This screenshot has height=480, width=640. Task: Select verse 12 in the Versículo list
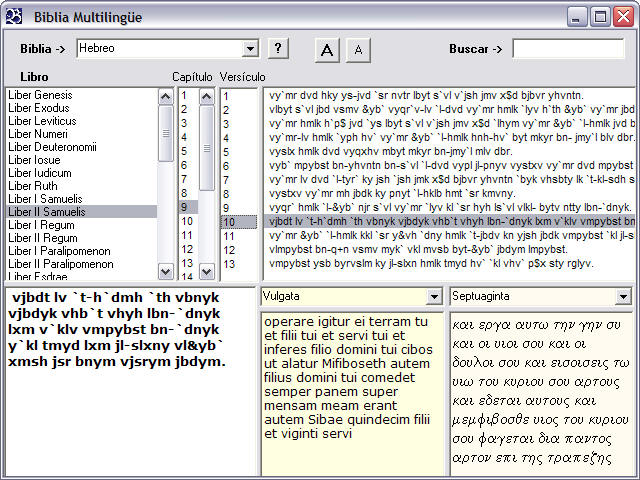pyautogui.click(x=239, y=250)
